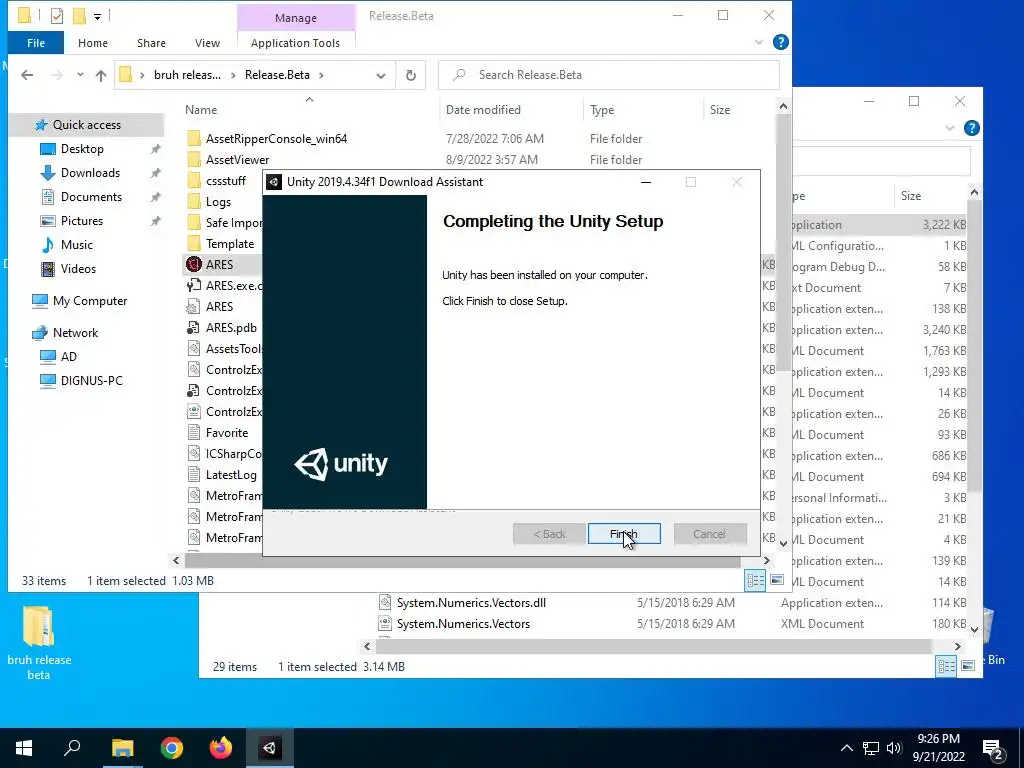
Task: Sort by Type column in front window
Action: pyautogui.click(x=601, y=110)
